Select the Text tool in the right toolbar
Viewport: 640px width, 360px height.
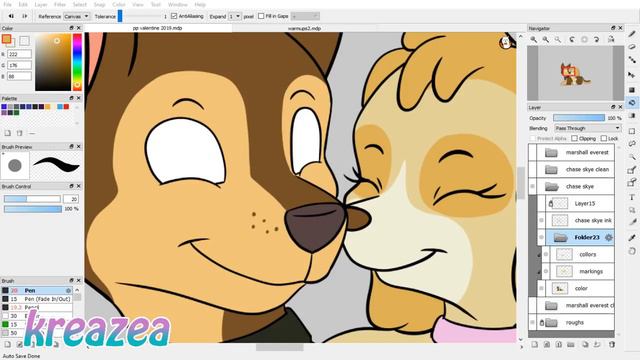632,197
